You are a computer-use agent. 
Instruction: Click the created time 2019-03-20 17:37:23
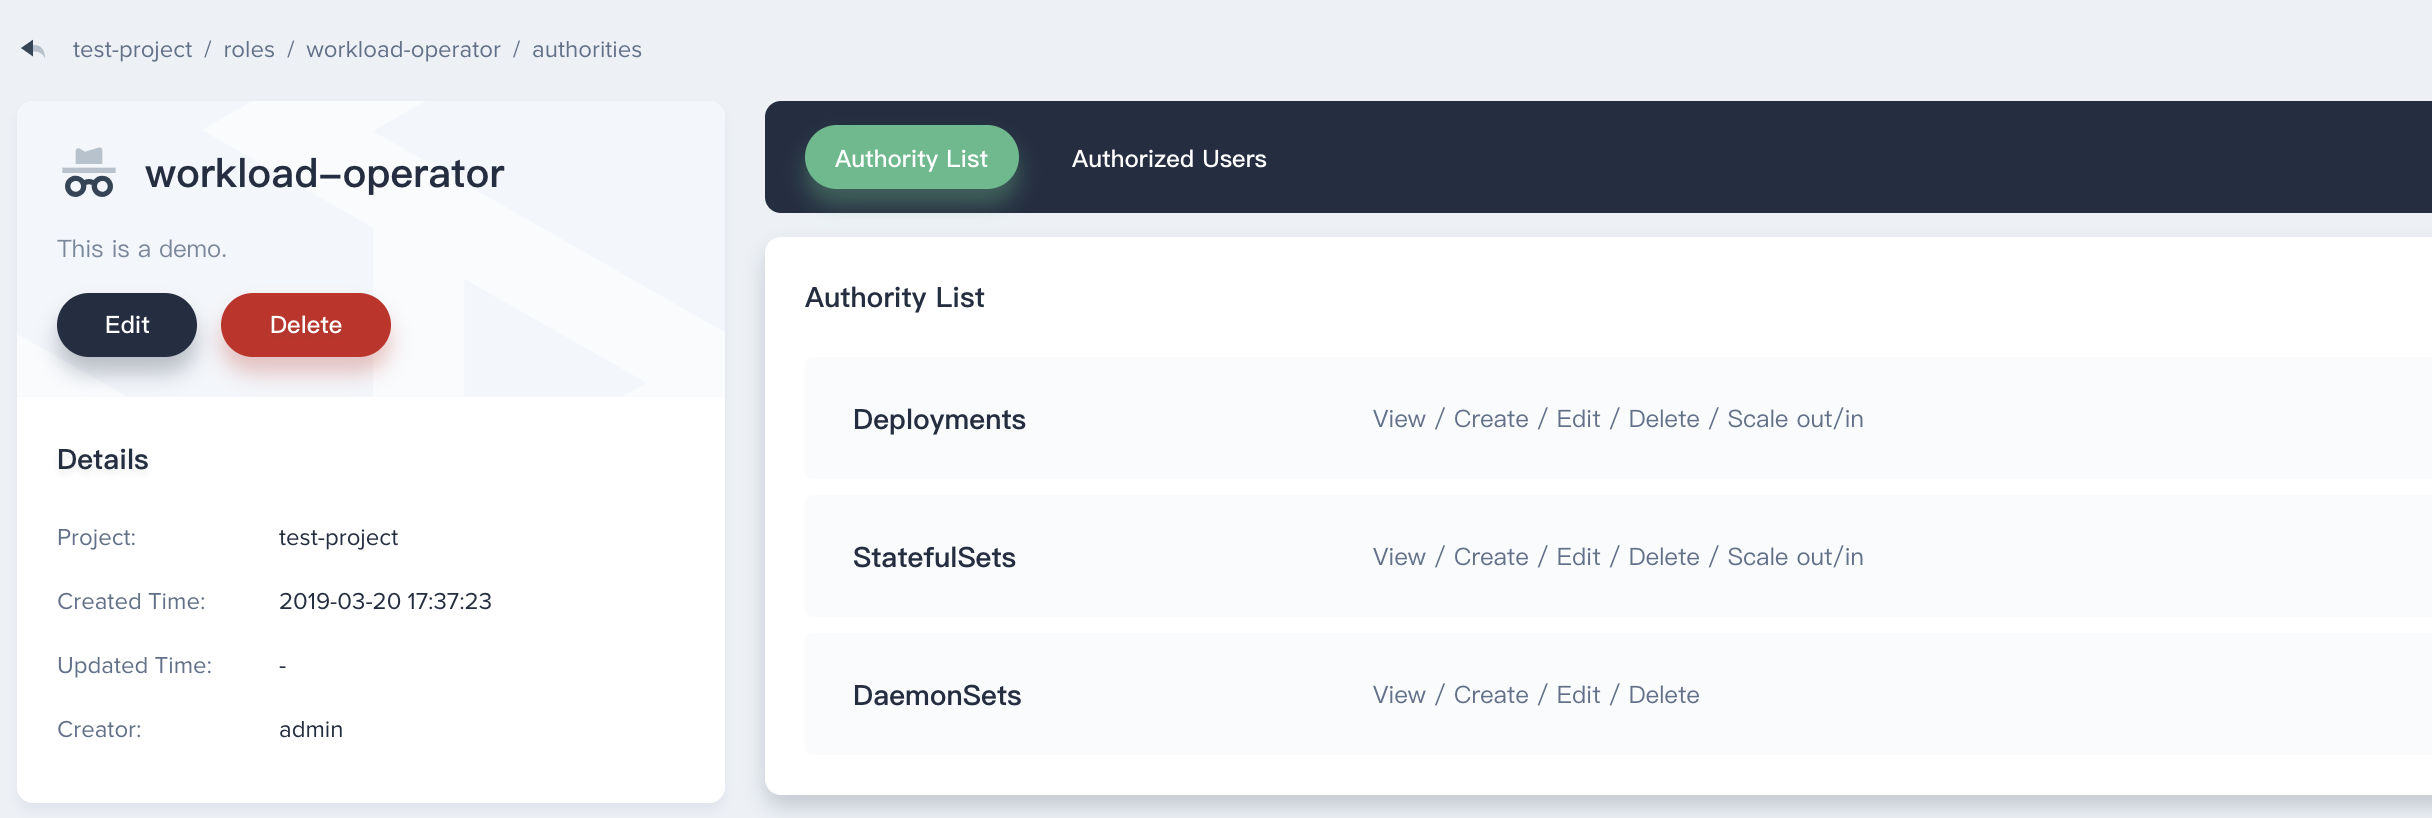tap(385, 601)
